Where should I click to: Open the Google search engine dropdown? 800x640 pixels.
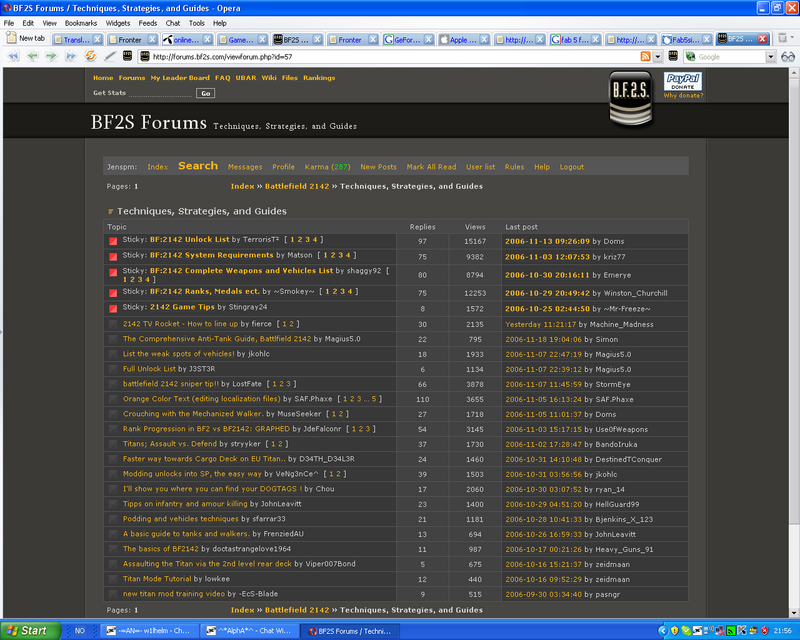[x=770, y=57]
